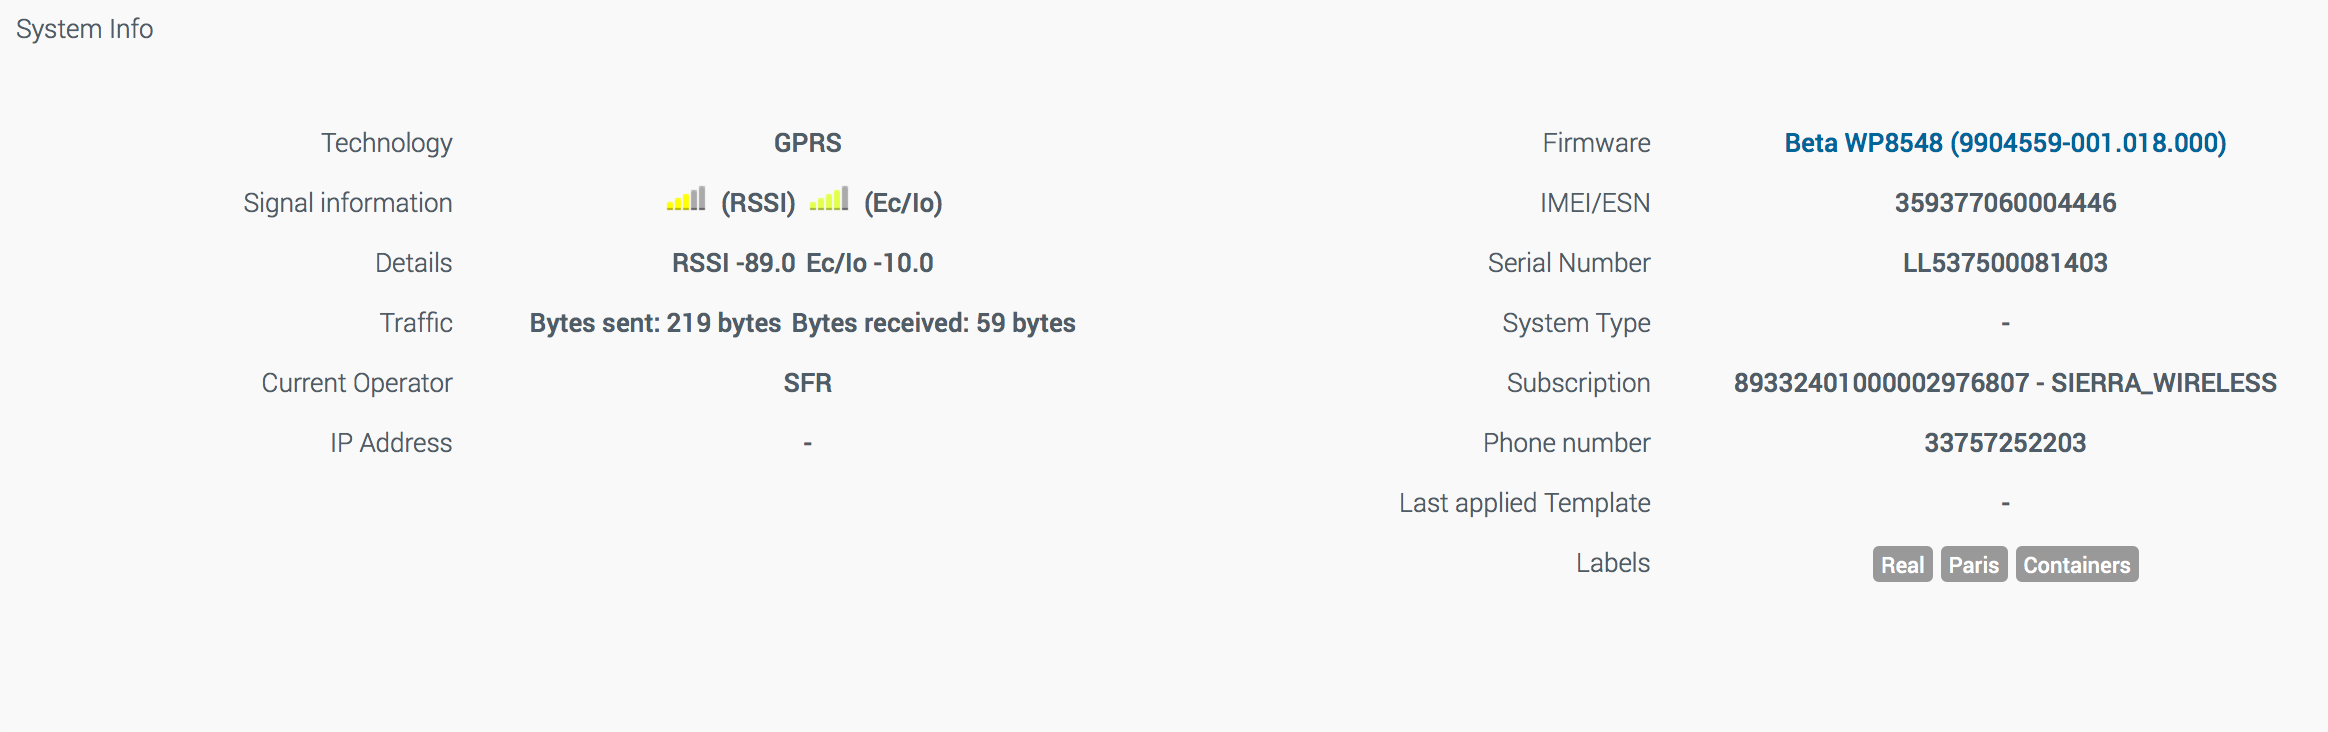The height and width of the screenshot is (732, 2328).
Task: Click the Real label tag
Action: [x=1902, y=565]
